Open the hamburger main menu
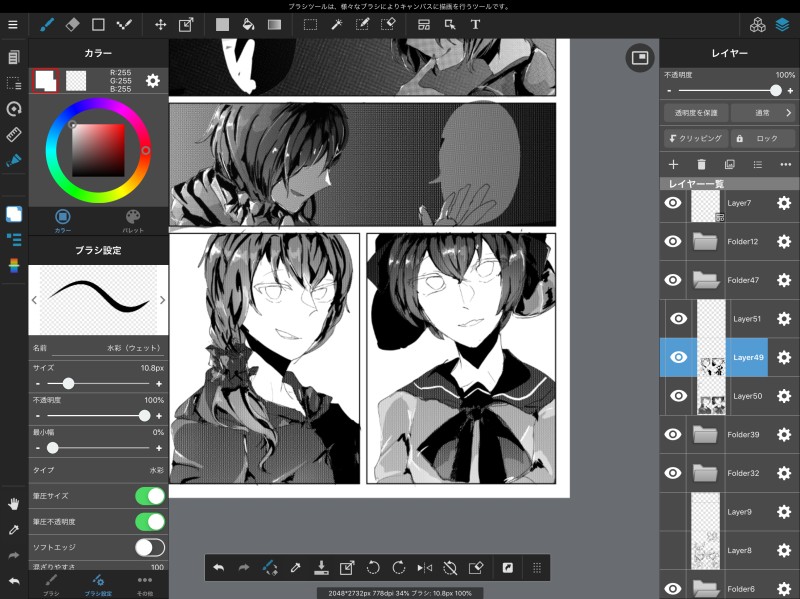This screenshot has height=599, width=800. click(x=13, y=24)
